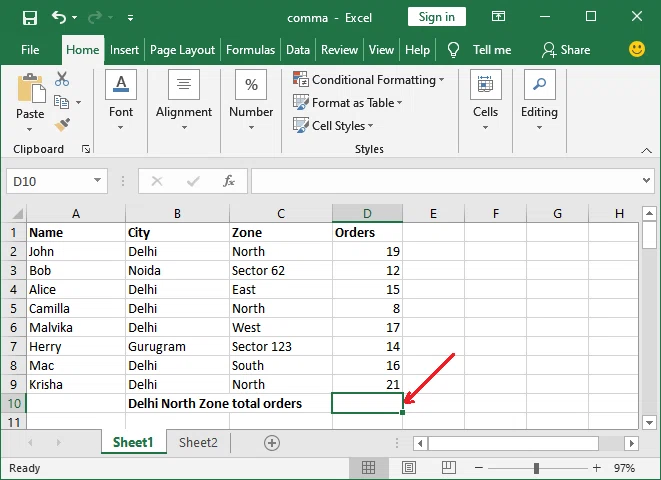Click the previous sheet navigation arrow
The image size is (661, 480).
[30, 442]
